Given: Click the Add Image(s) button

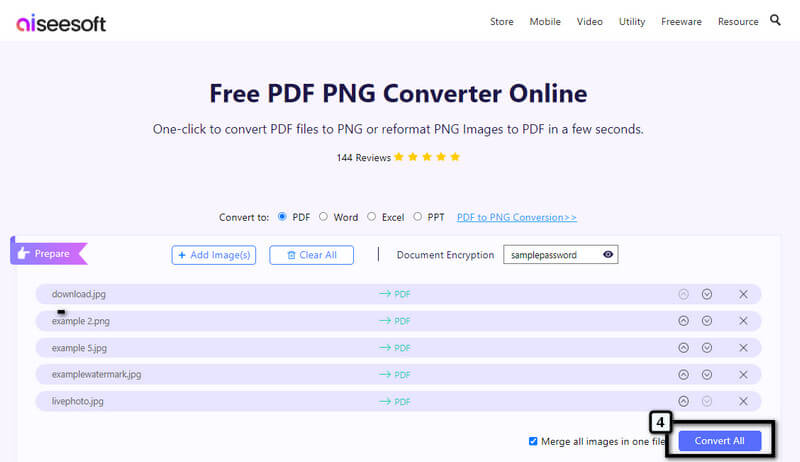Looking at the screenshot, I should (x=214, y=255).
